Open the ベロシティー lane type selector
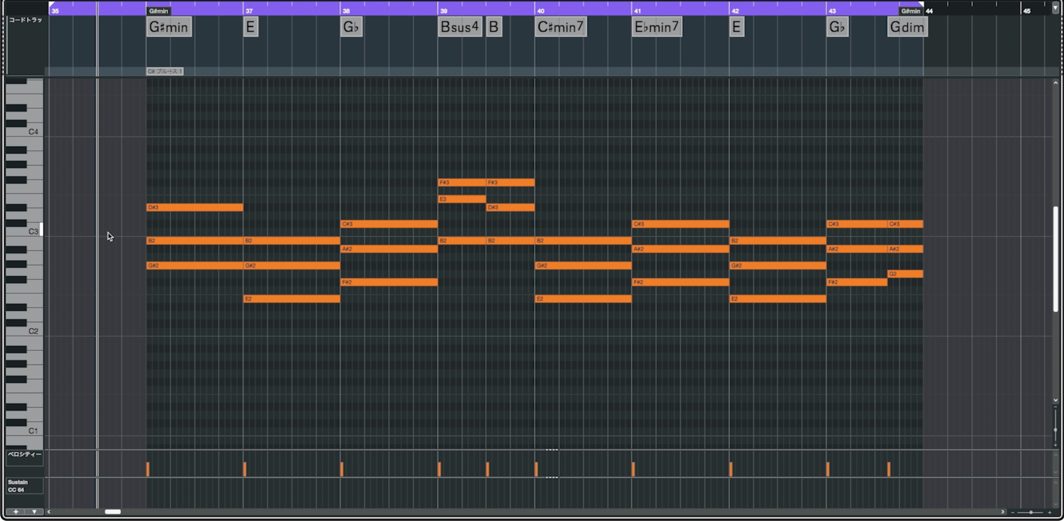This screenshot has height=521, width=1064. (24, 458)
